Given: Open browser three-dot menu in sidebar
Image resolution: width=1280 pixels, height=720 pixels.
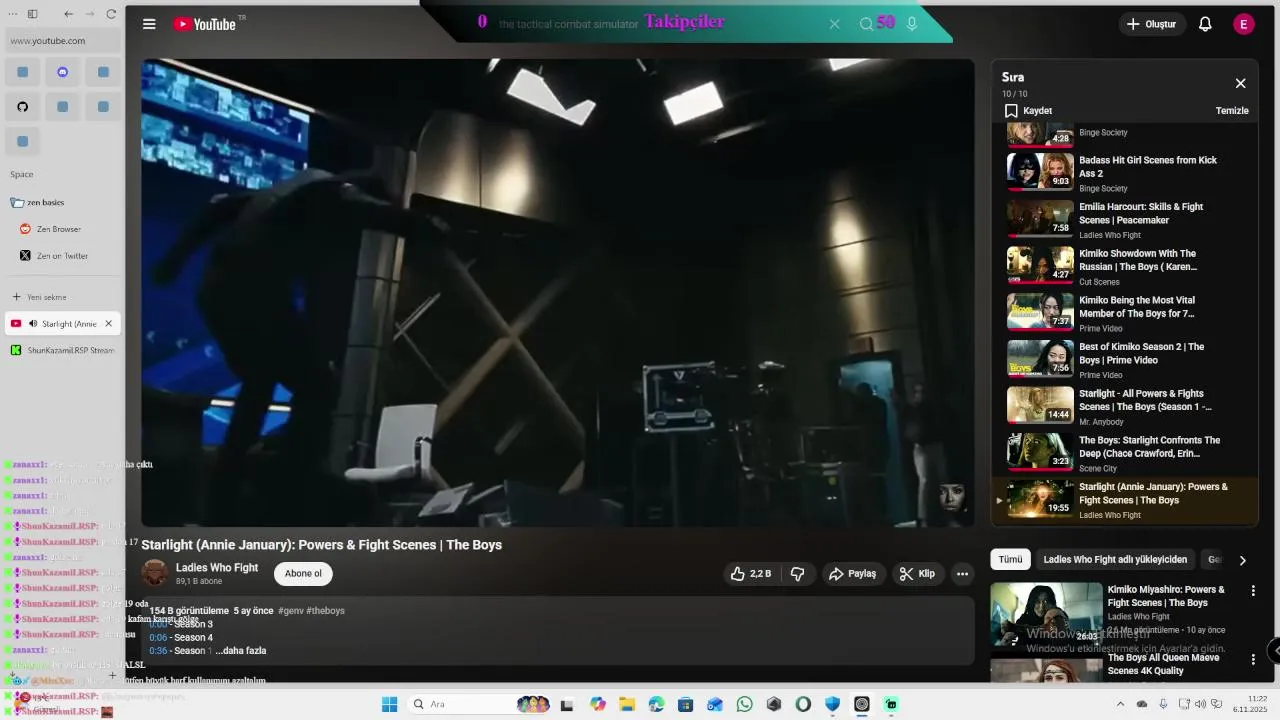Looking at the screenshot, I should click(x=13, y=14).
